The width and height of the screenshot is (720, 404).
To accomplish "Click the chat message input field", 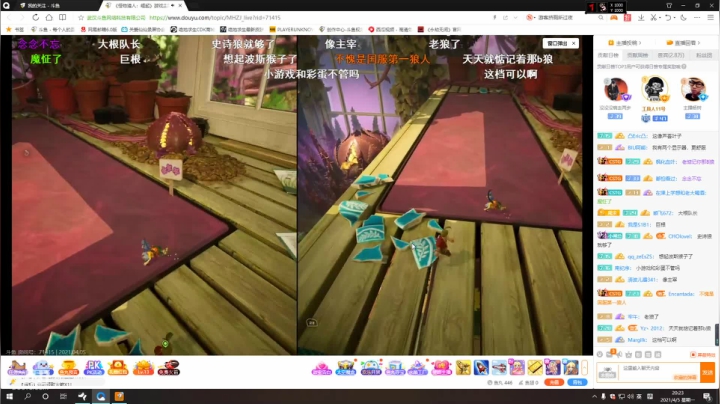I will point(658,372).
